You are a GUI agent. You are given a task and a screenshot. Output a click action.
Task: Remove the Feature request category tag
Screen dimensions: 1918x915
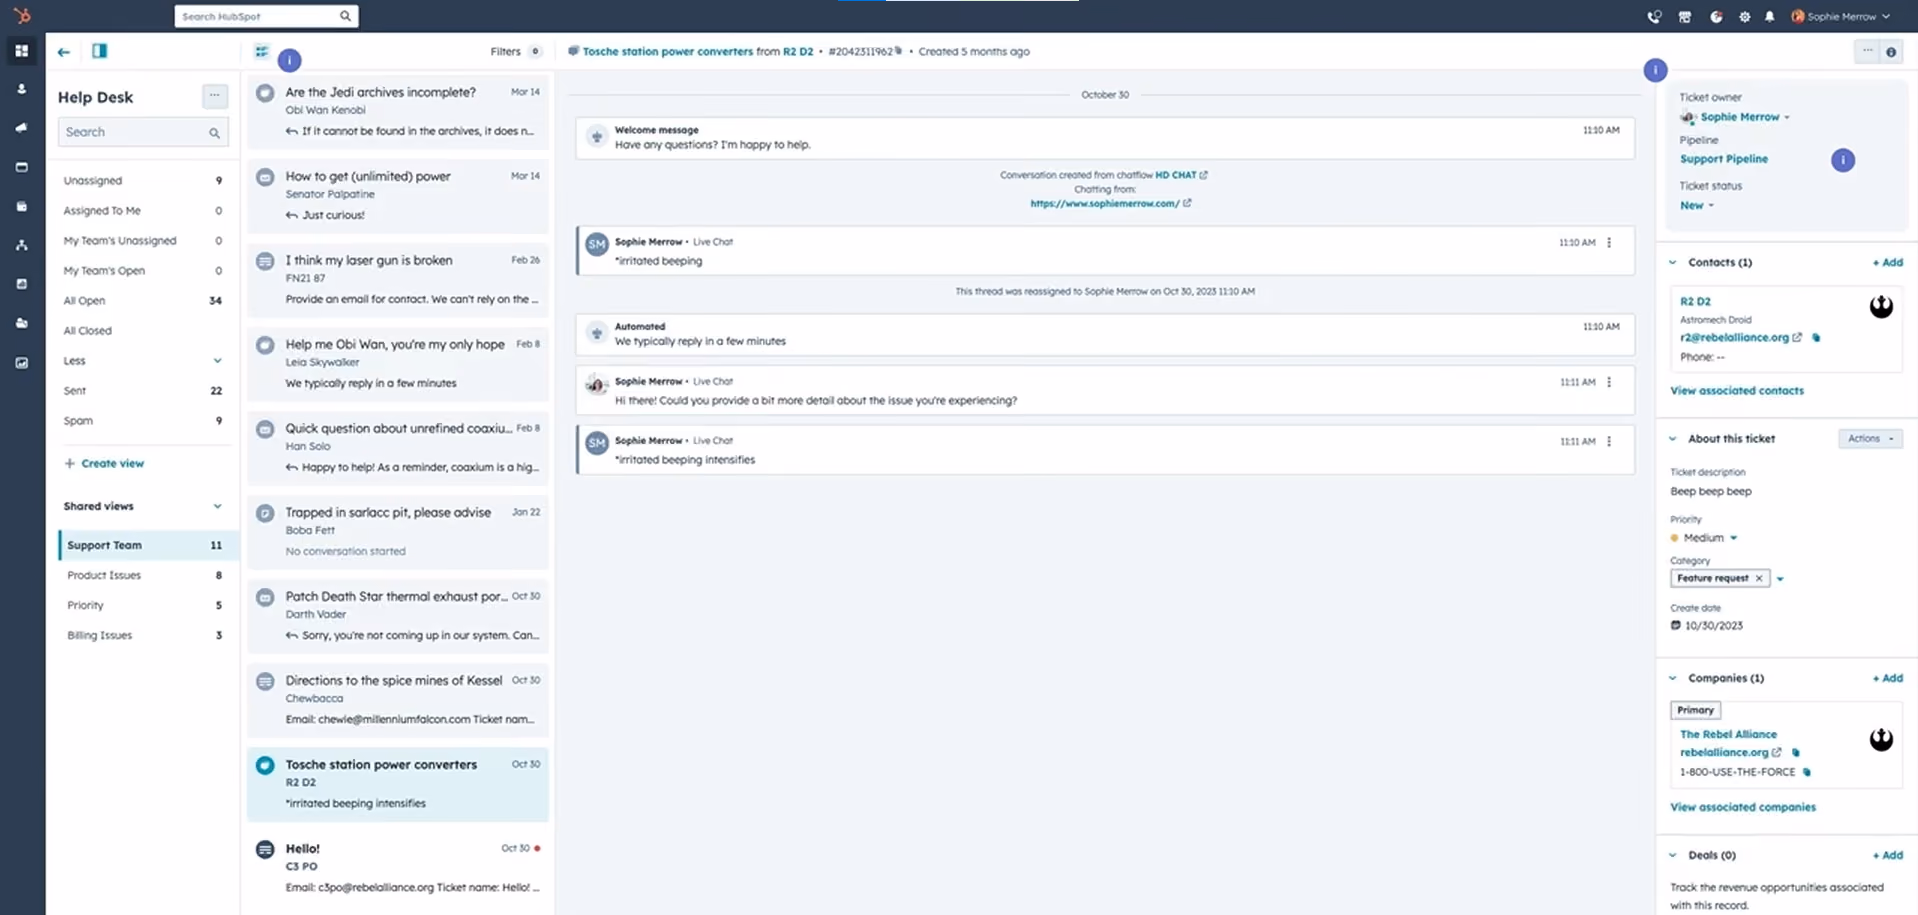pyautogui.click(x=1759, y=579)
